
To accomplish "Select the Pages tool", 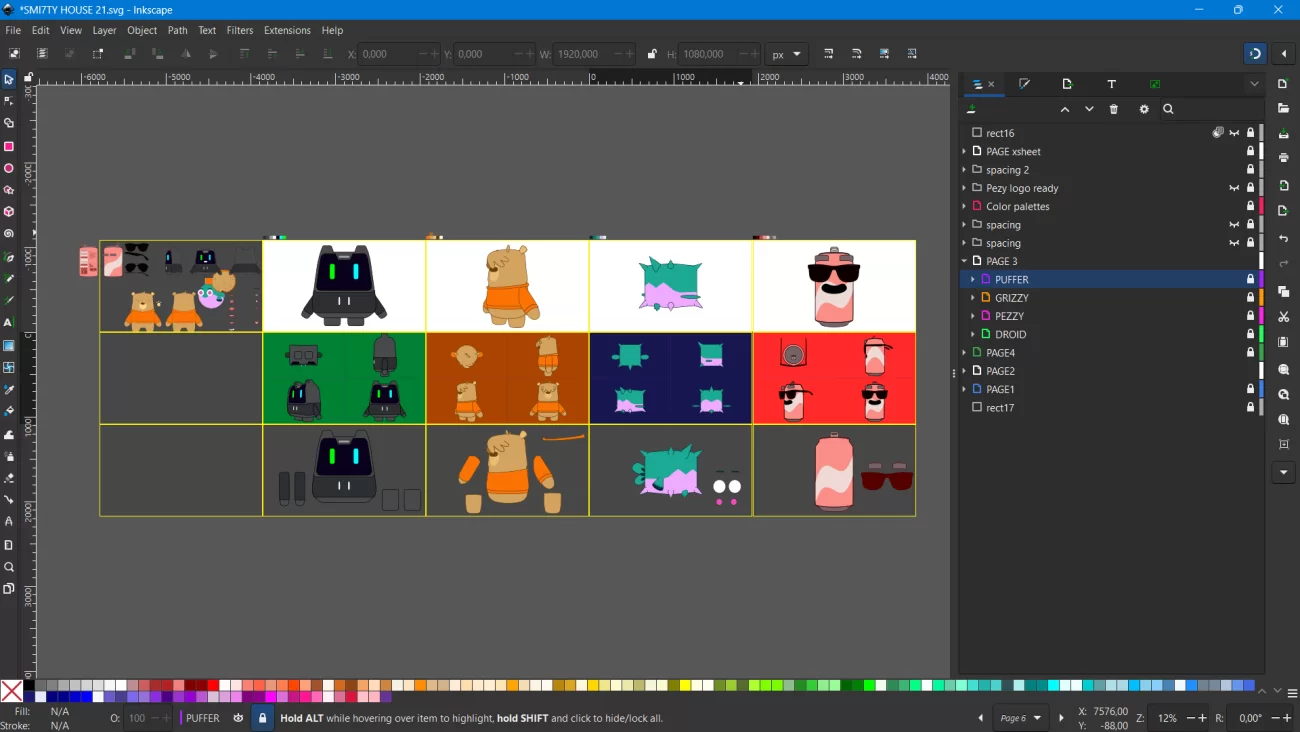I will click(9, 589).
